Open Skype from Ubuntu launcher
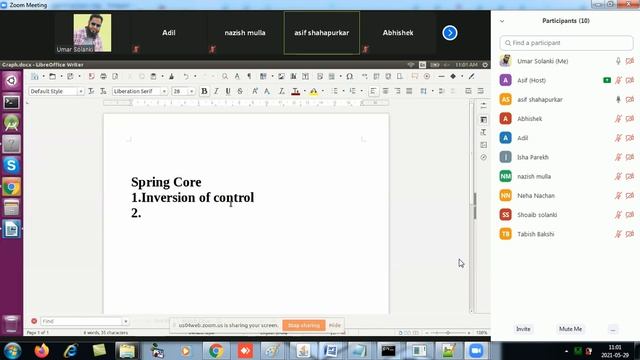 tap(11, 166)
